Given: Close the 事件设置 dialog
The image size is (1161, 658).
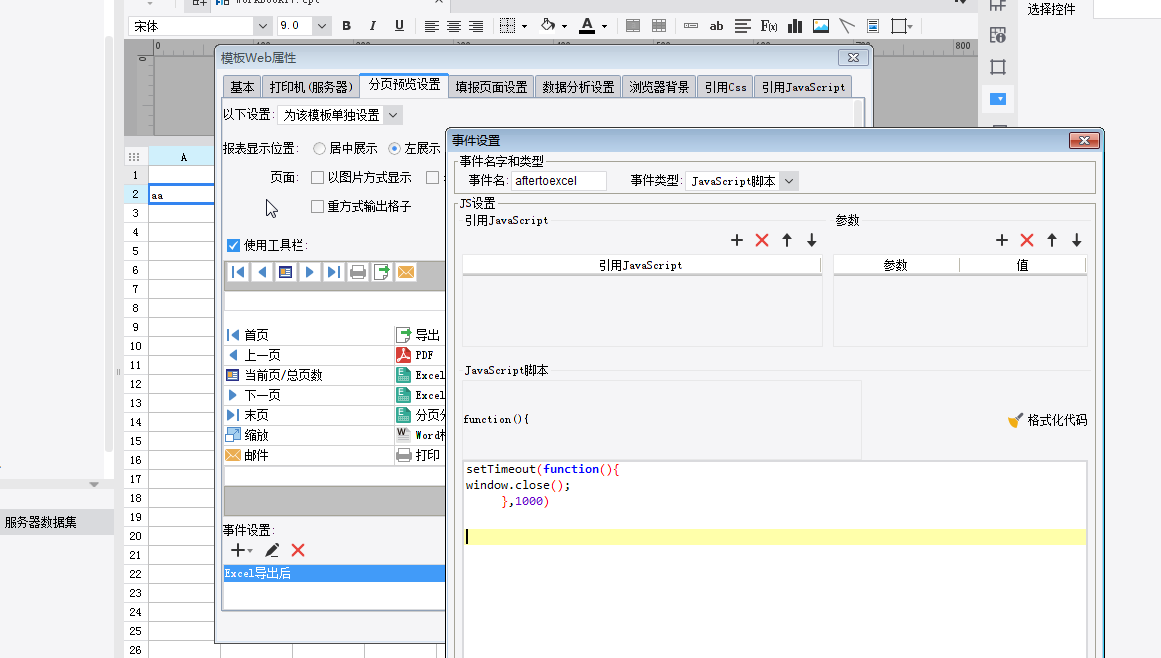Looking at the screenshot, I should (1084, 141).
